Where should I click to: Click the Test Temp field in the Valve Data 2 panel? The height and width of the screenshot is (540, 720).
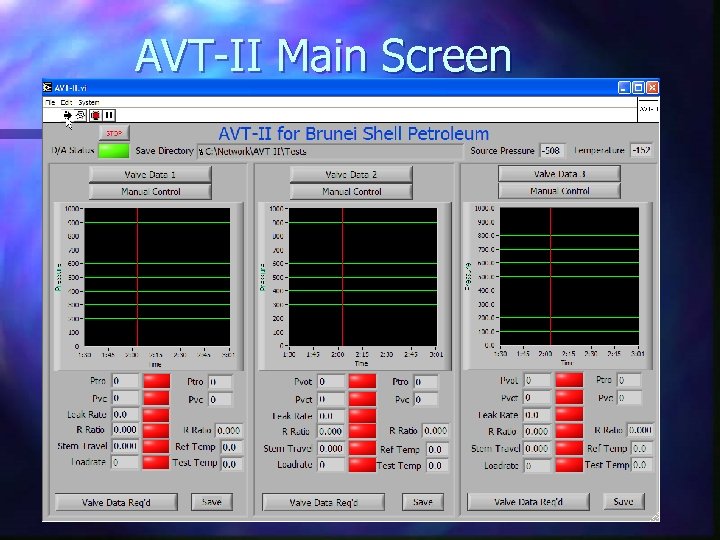pos(438,465)
